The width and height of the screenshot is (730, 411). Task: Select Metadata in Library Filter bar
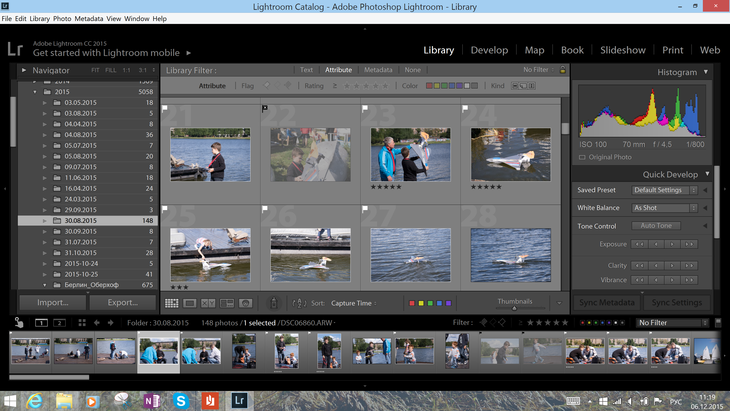pyautogui.click(x=378, y=70)
